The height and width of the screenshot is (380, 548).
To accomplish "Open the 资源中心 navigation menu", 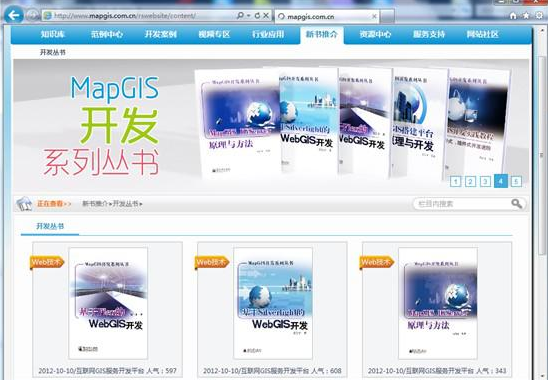I will point(375,34).
